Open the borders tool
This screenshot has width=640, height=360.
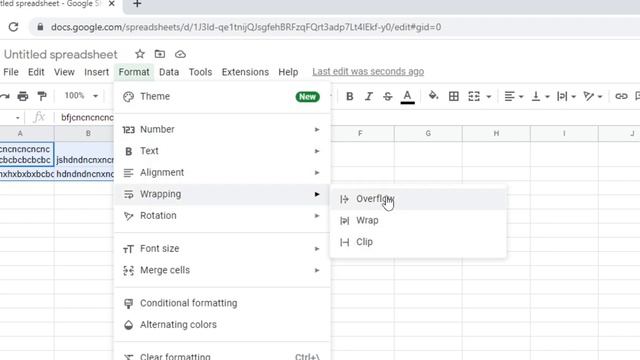pyautogui.click(x=453, y=96)
